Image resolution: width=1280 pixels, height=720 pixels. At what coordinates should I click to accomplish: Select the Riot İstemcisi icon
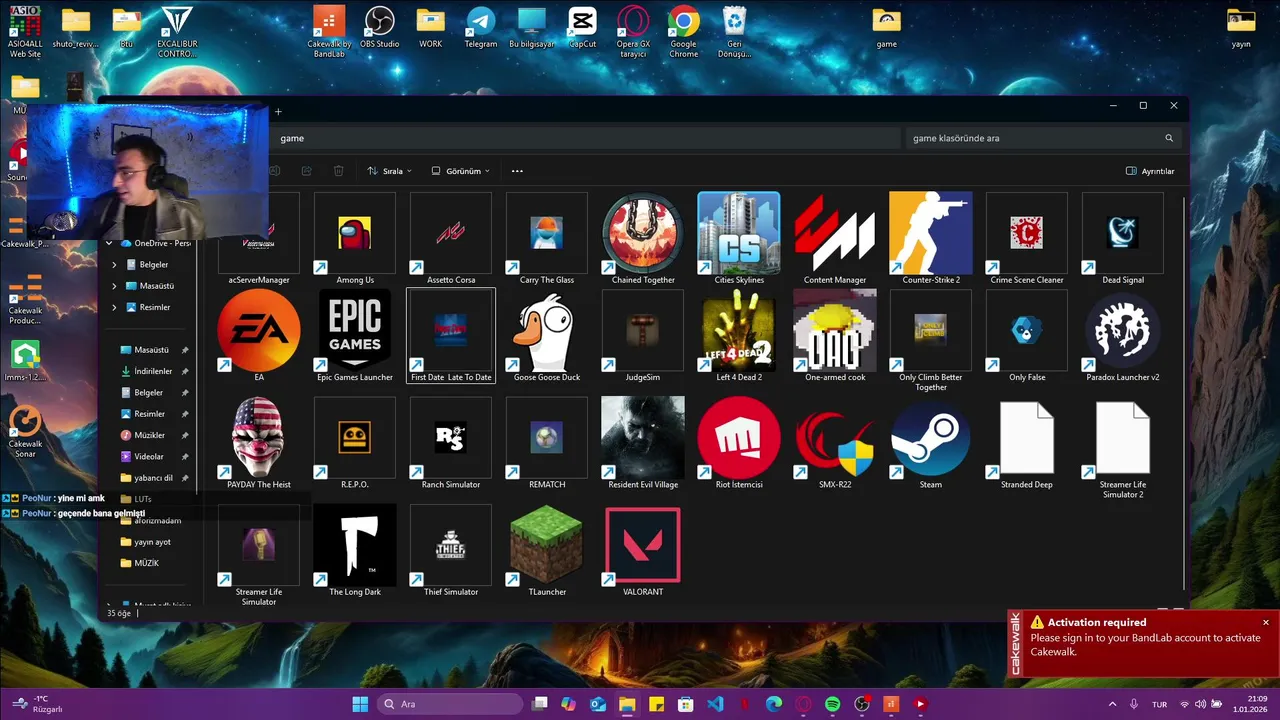pos(739,438)
